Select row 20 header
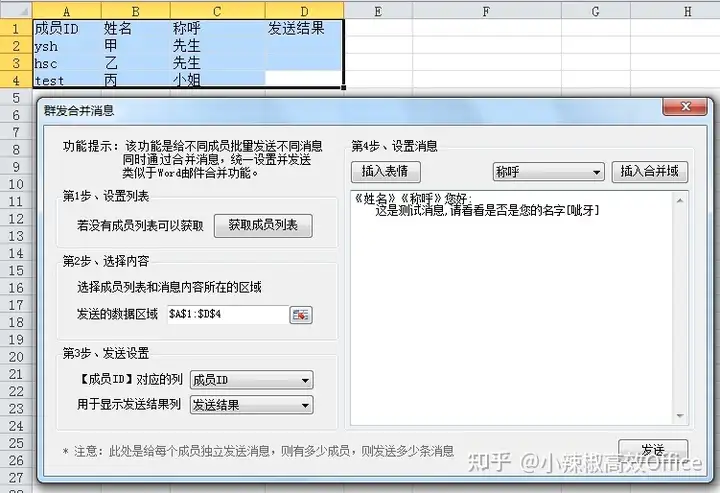This screenshot has width=720, height=493. (16, 357)
